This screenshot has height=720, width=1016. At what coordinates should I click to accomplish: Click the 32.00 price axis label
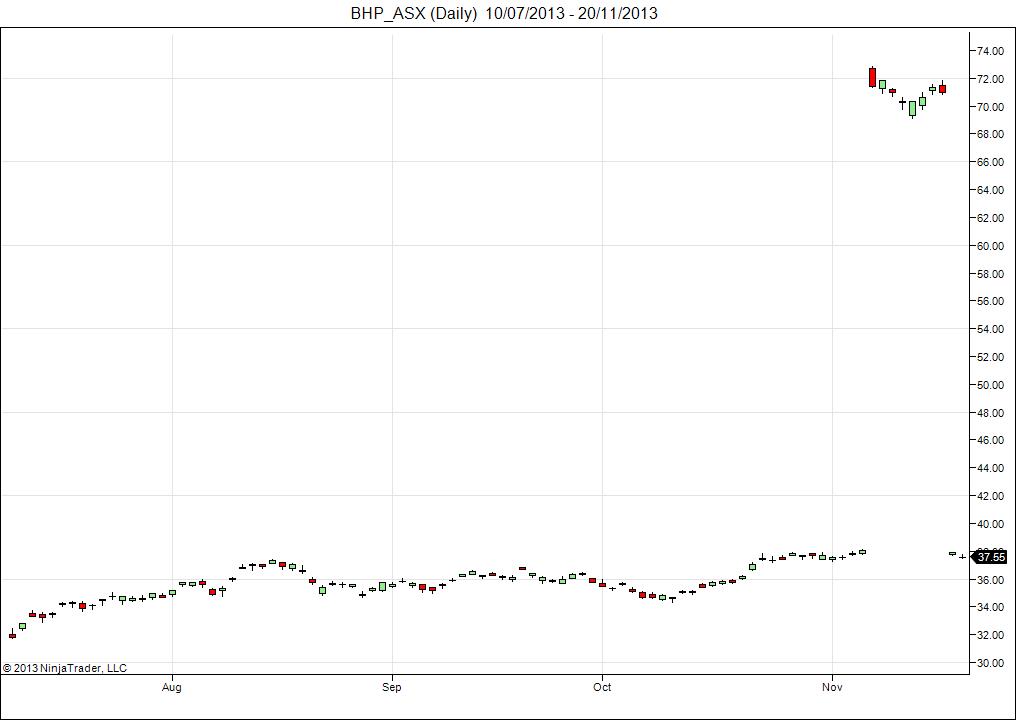[991, 634]
